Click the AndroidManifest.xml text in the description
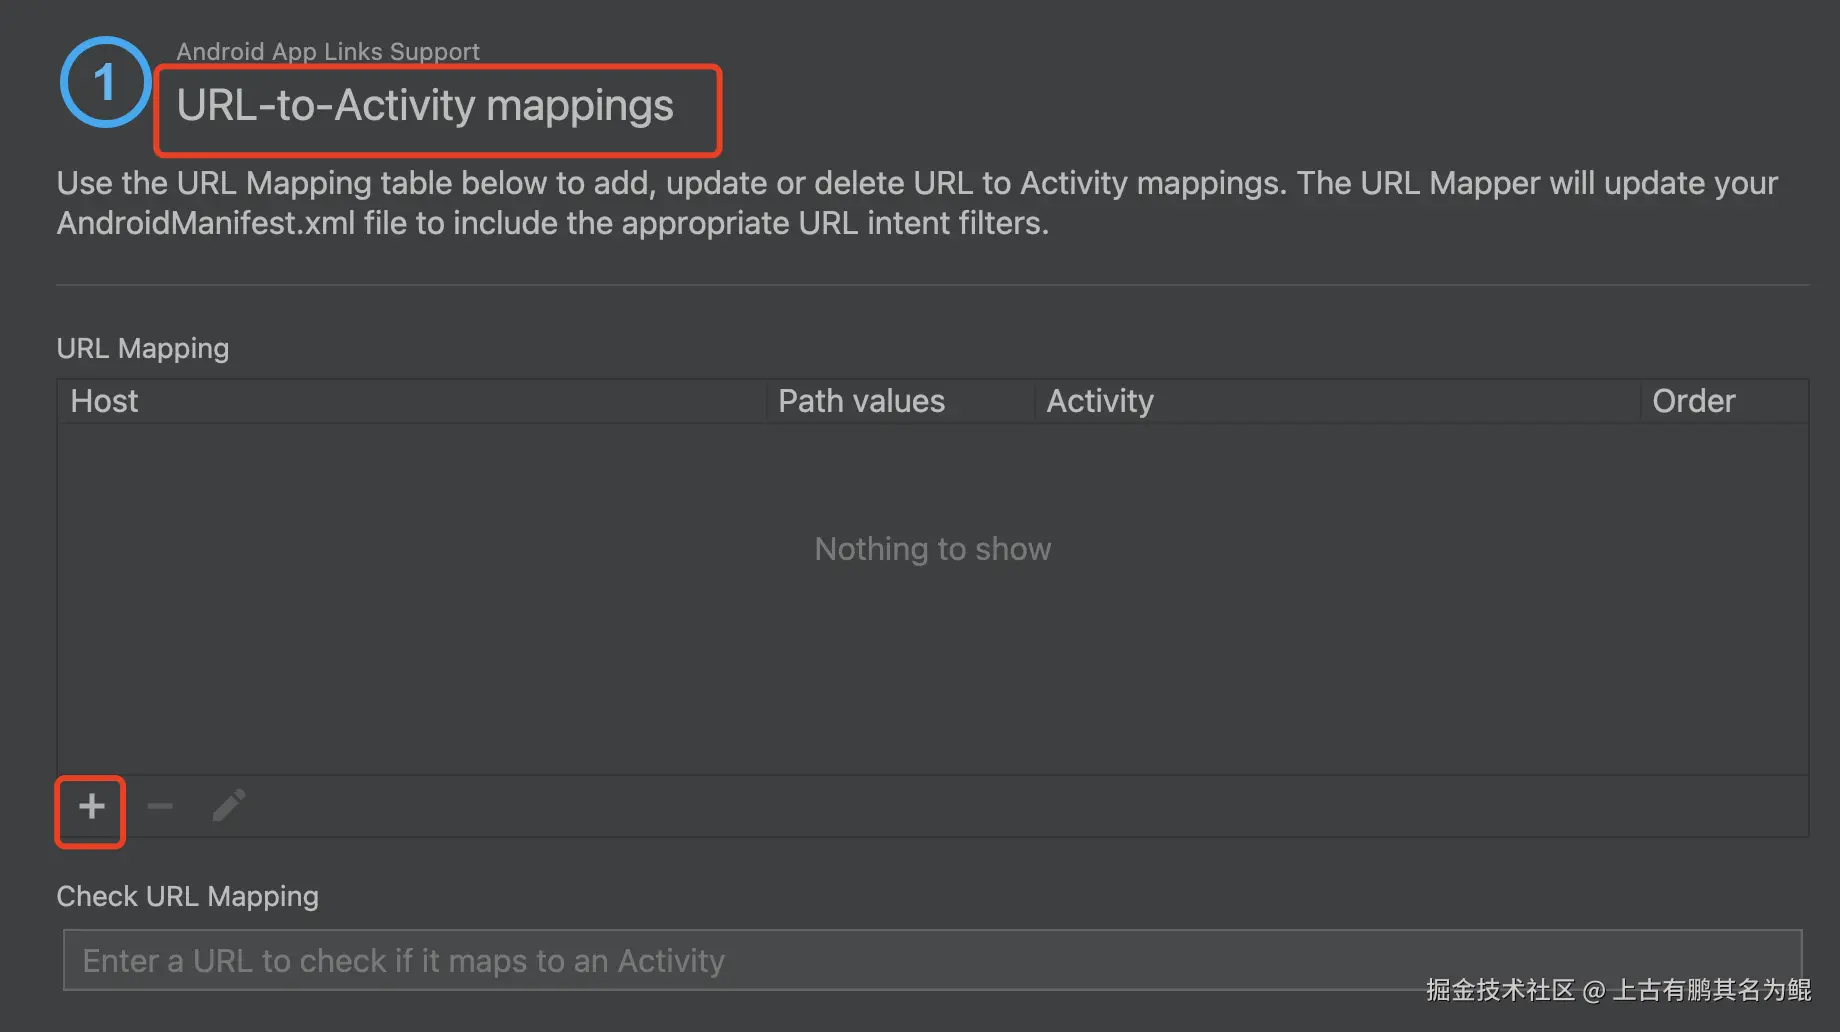This screenshot has height=1032, width=1840. click(206, 223)
